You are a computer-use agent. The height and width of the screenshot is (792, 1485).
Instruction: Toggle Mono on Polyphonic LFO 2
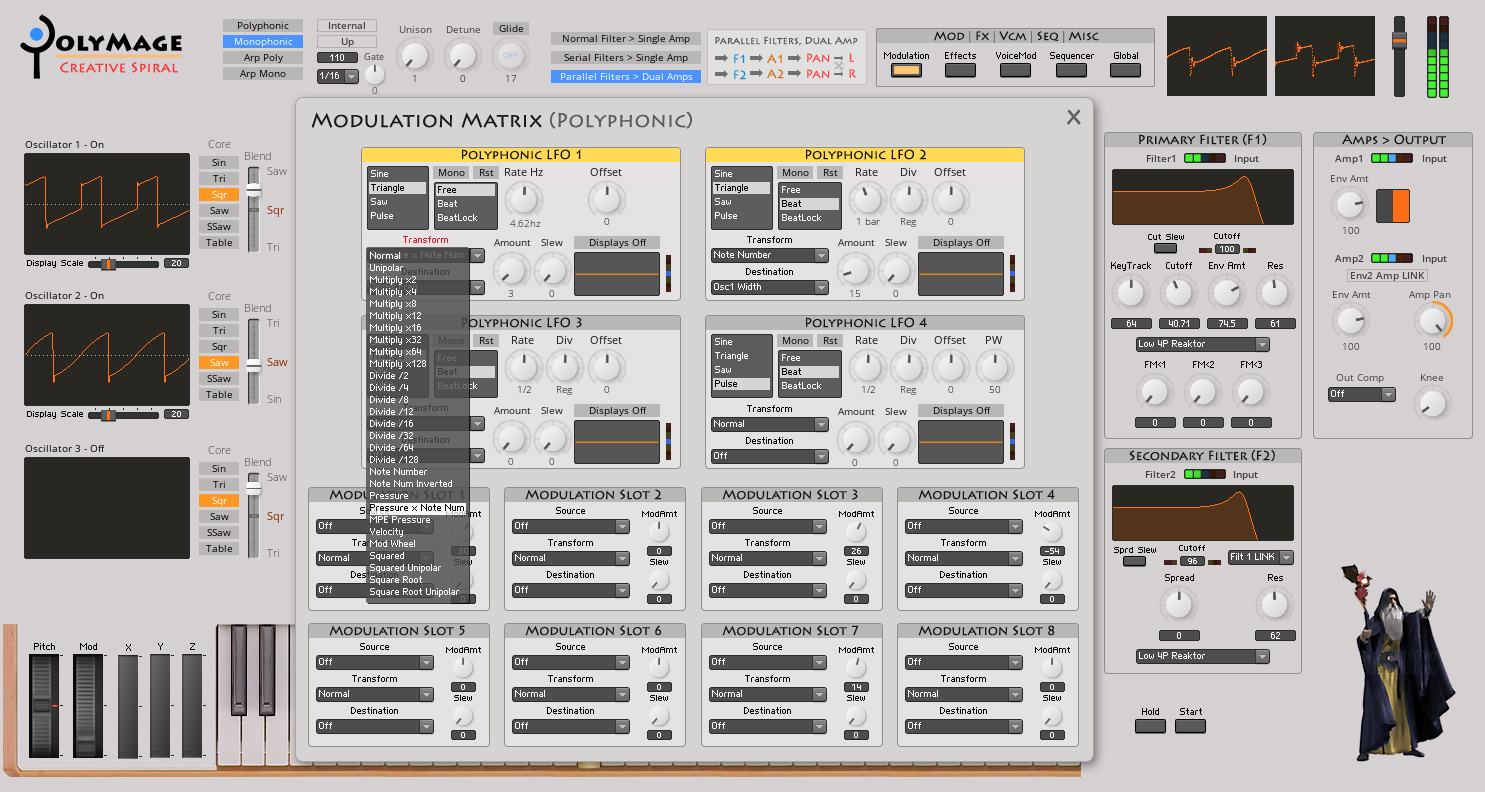[x=795, y=173]
